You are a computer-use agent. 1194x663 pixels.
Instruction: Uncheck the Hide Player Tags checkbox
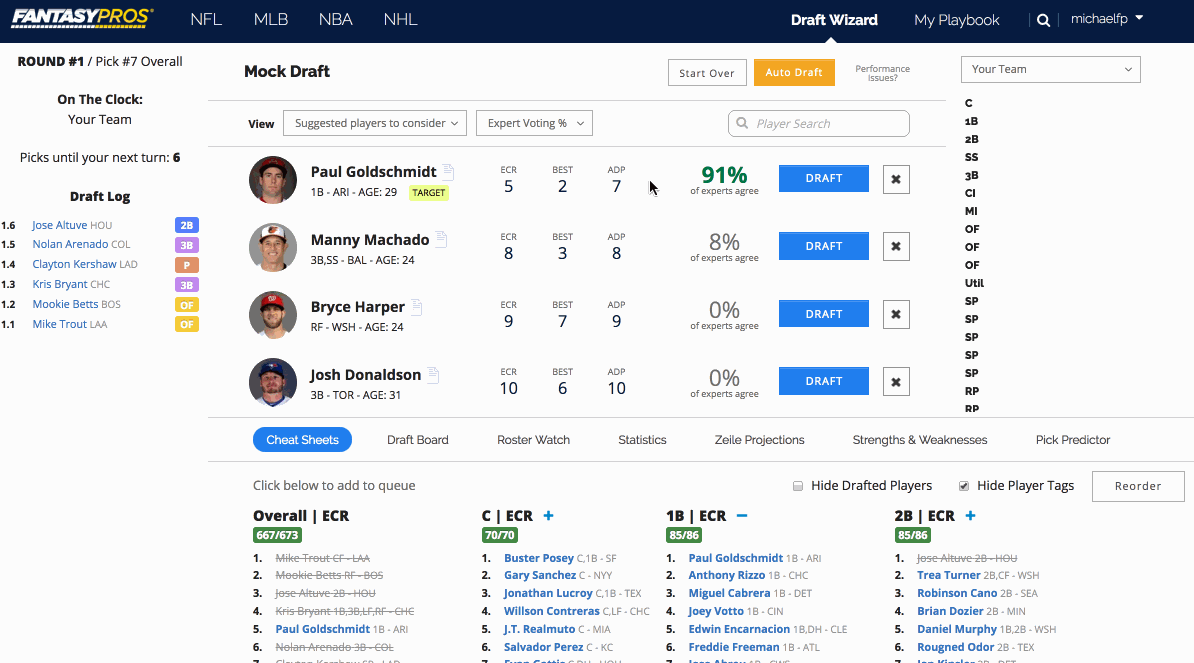tap(963, 485)
